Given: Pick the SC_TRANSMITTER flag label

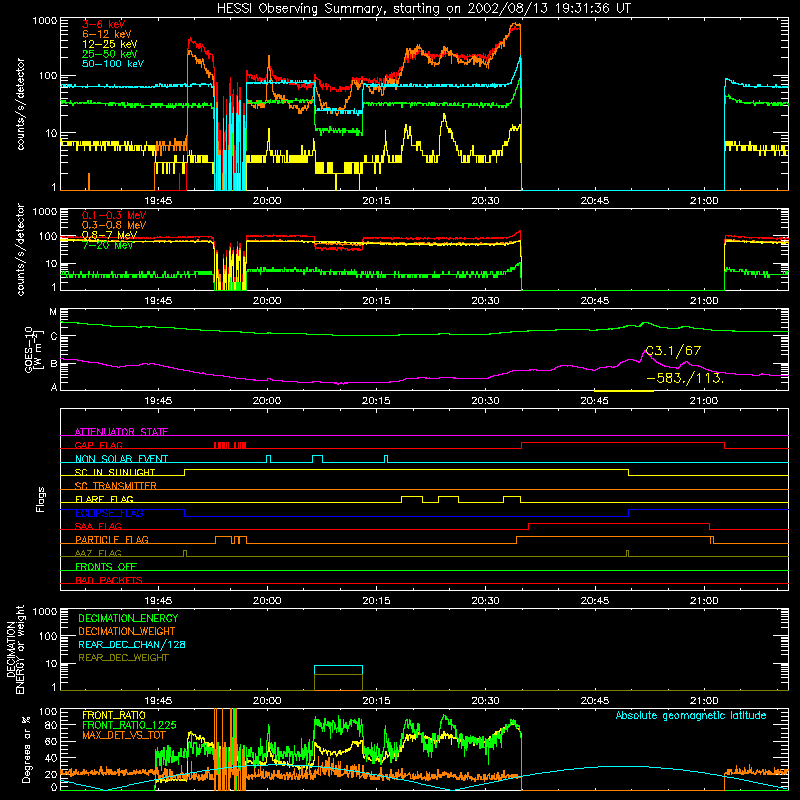Looking at the screenshot, I should click(x=115, y=486).
